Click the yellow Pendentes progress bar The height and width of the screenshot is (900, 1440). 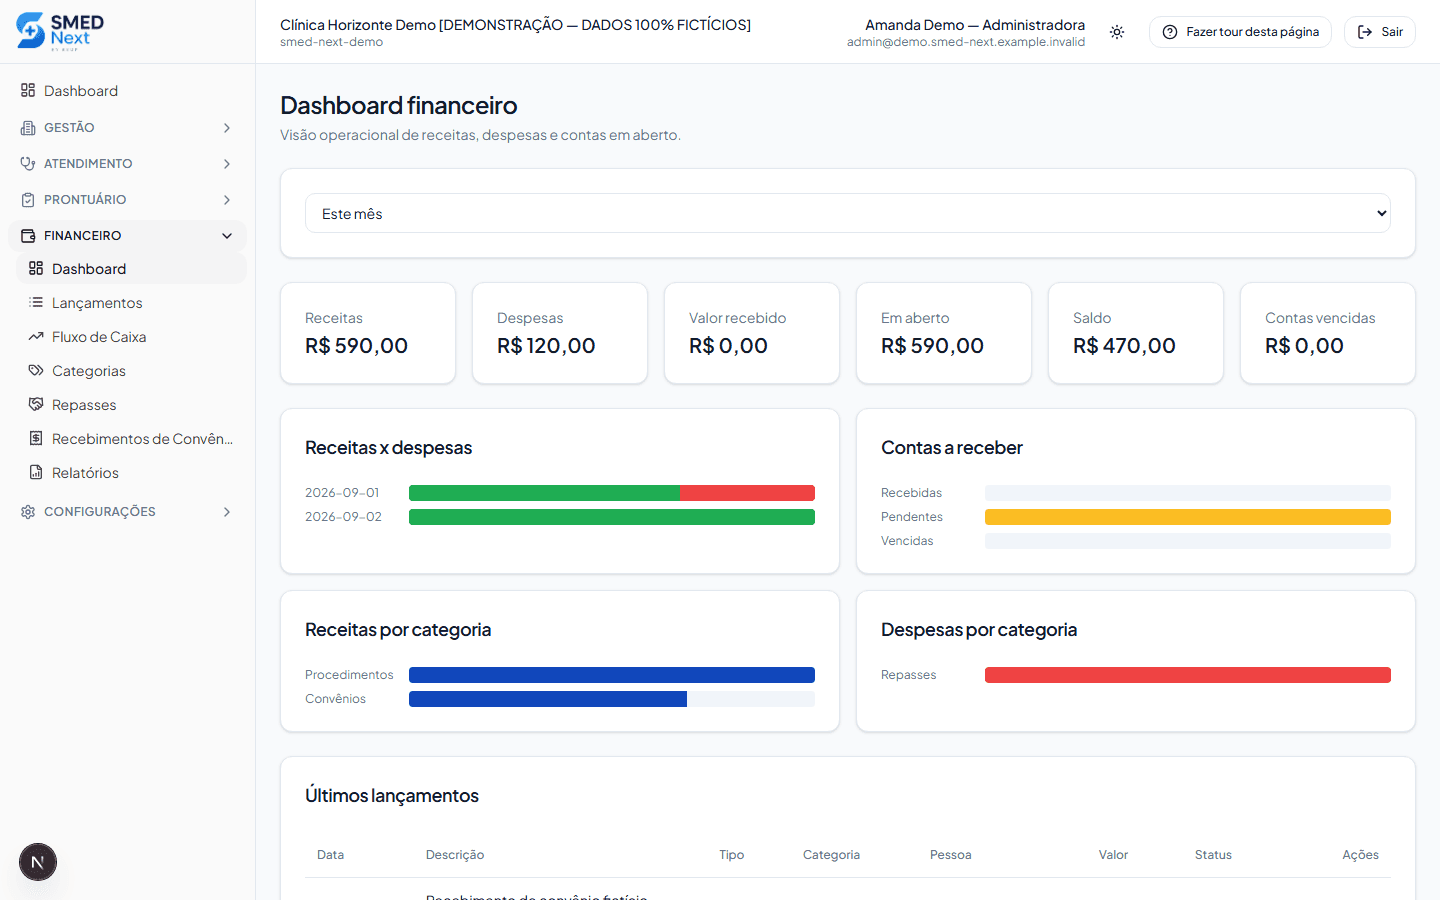click(1188, 517)
